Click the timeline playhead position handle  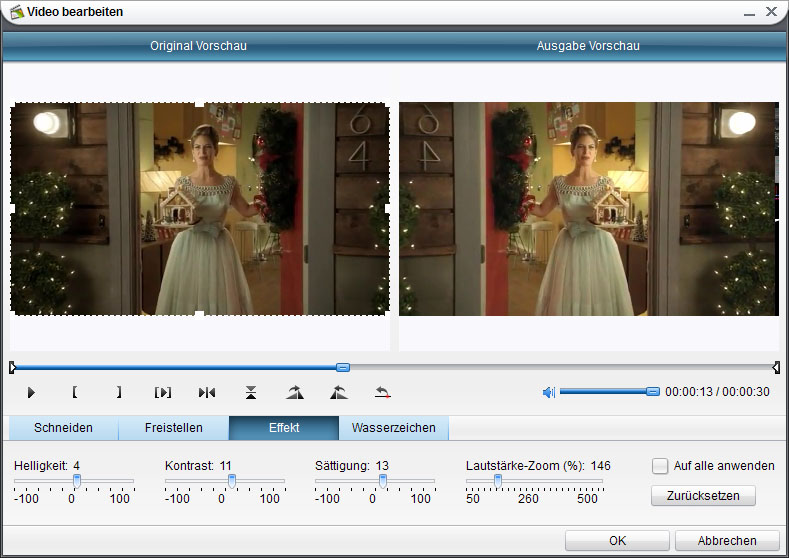[x=343, y=368]
